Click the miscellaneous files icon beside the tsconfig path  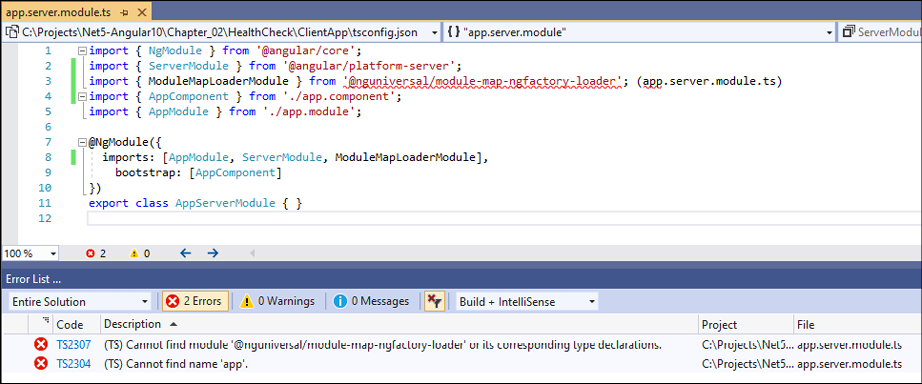12,32
